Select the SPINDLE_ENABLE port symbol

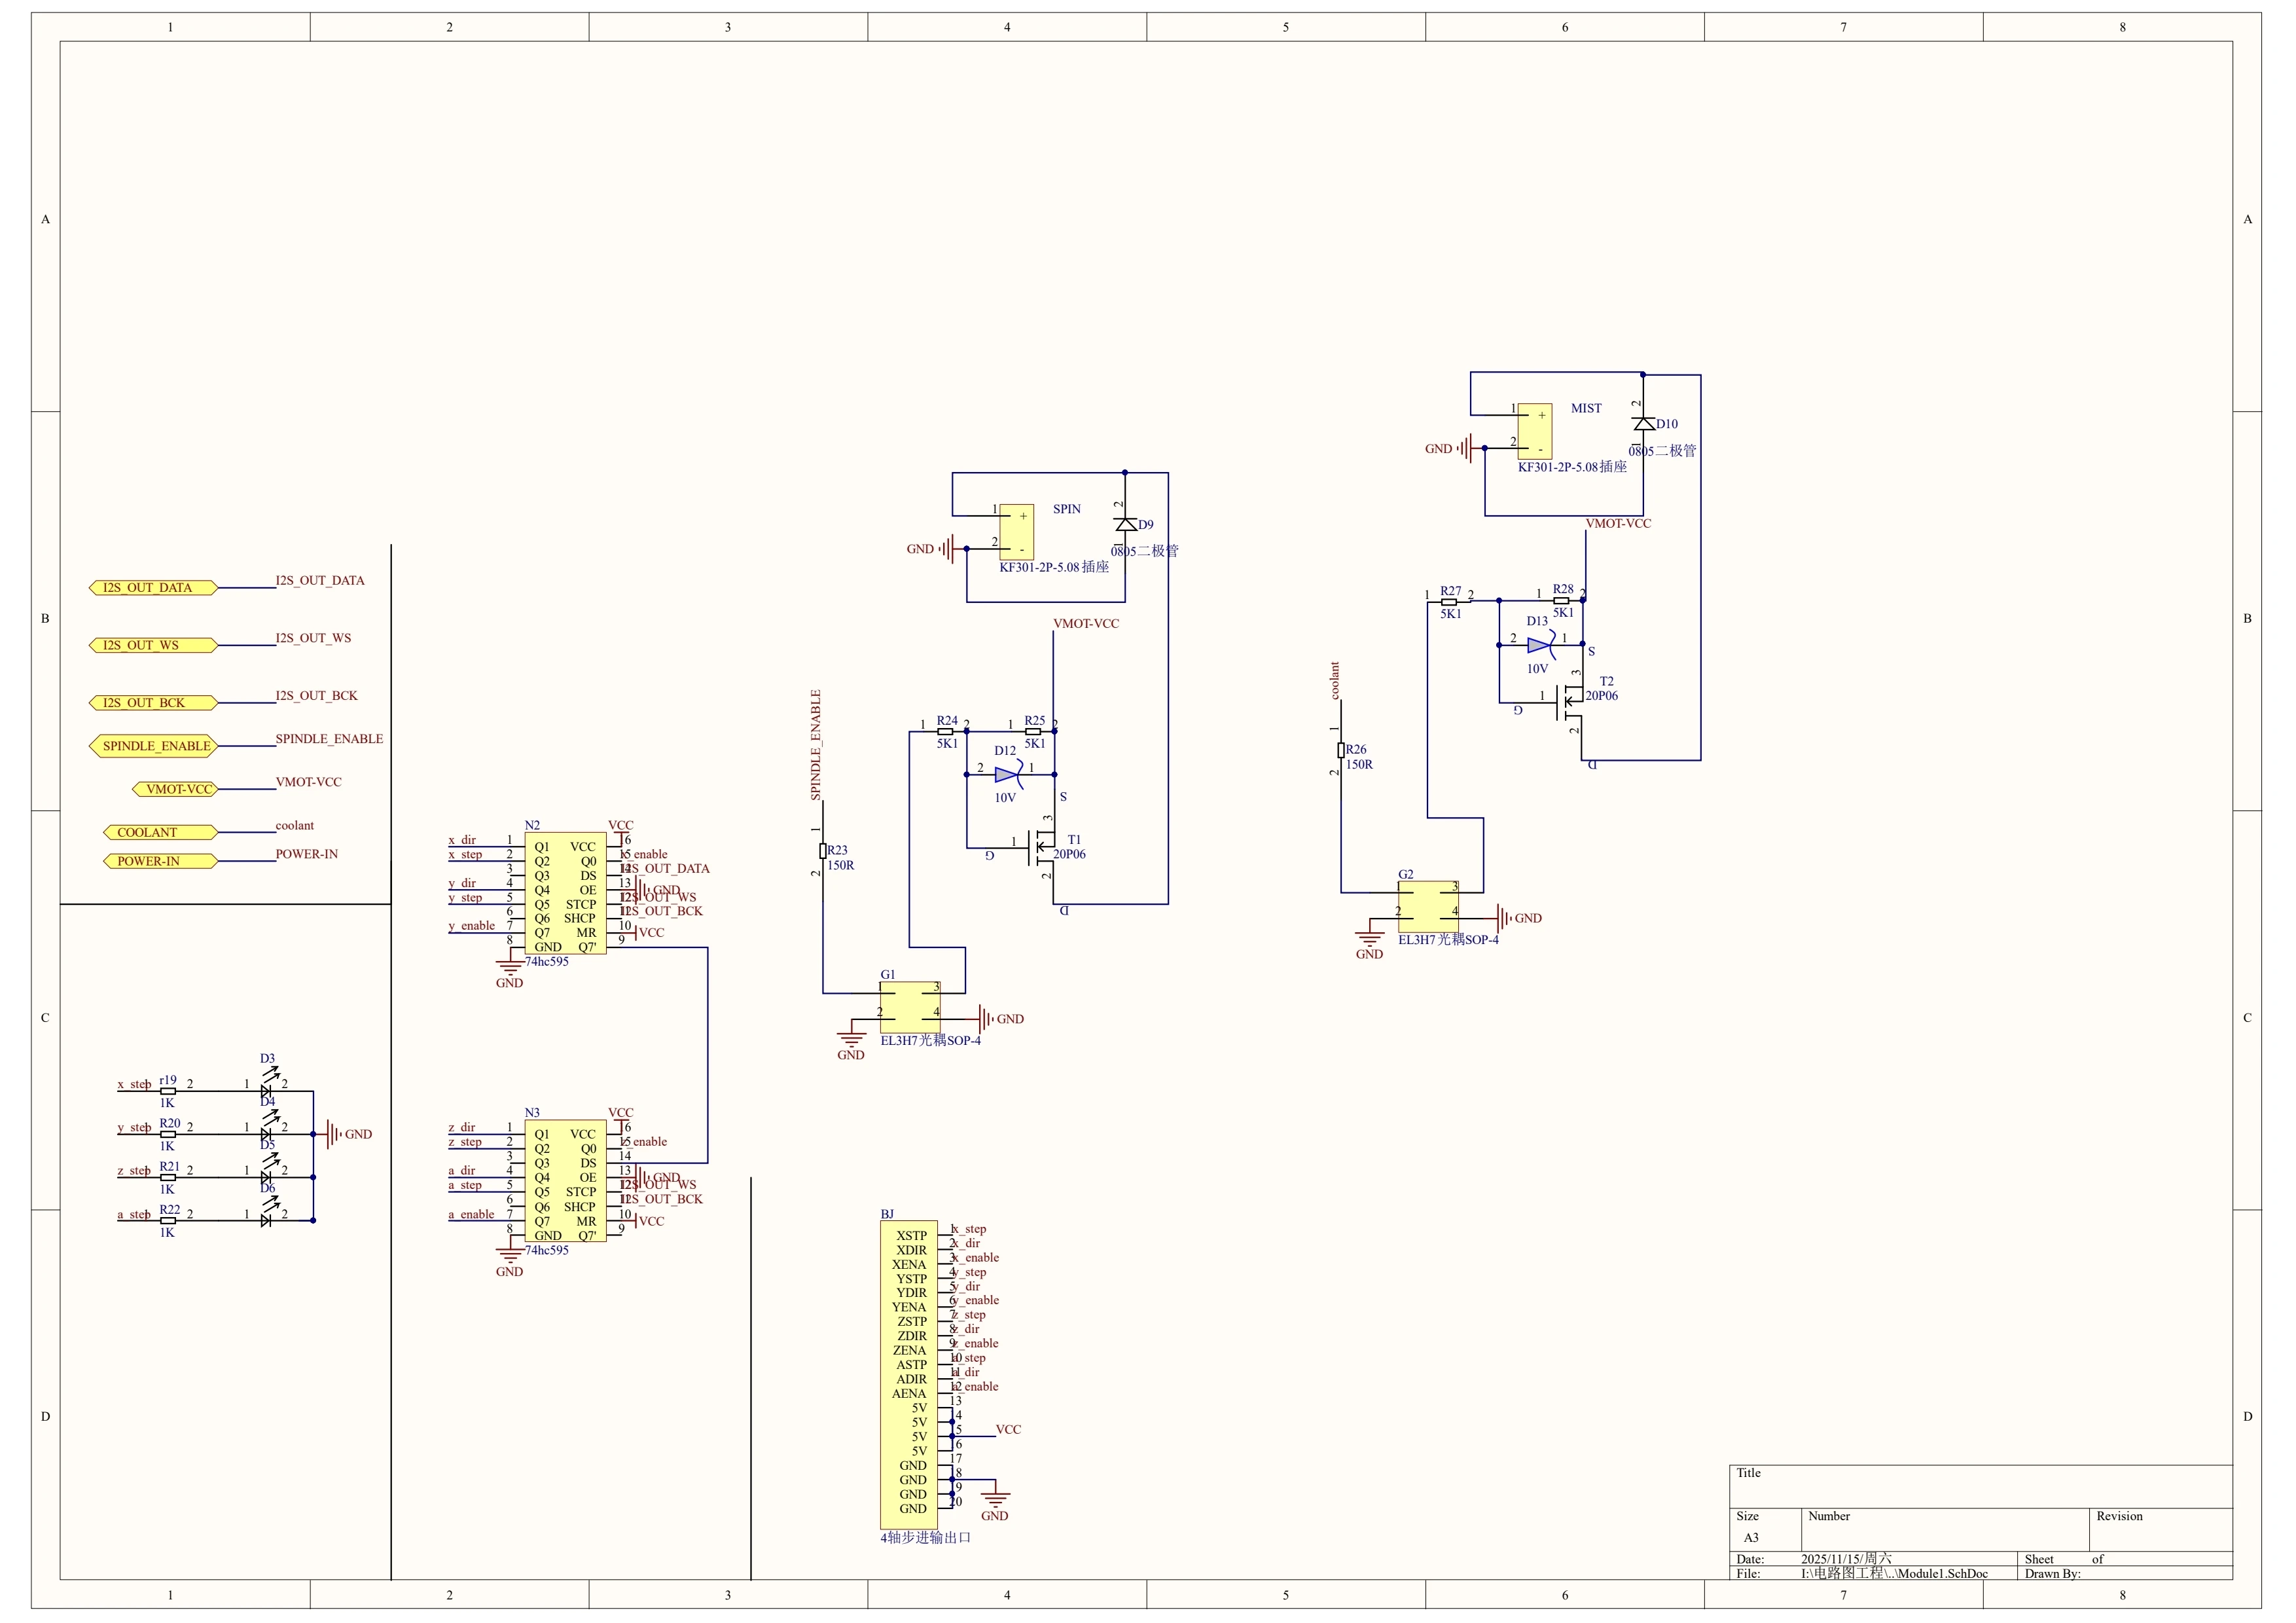[x=153, y=746]
